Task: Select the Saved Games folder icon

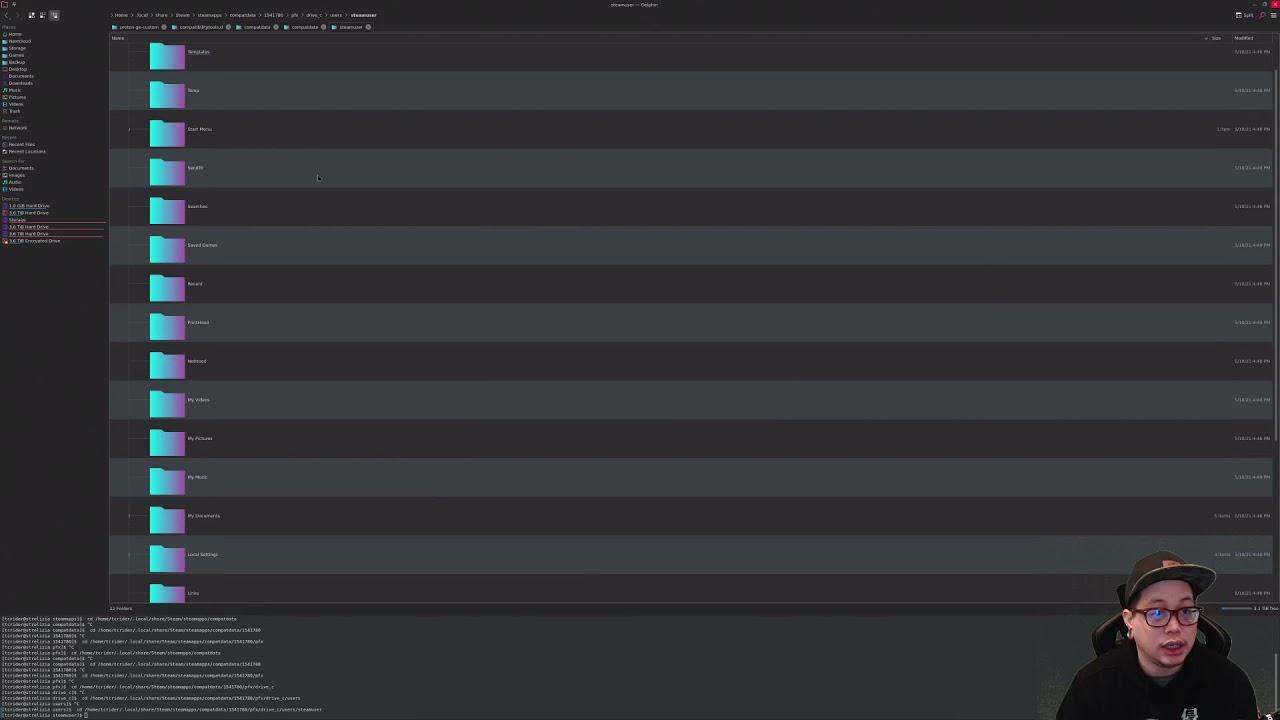Action: pos(167,249)
